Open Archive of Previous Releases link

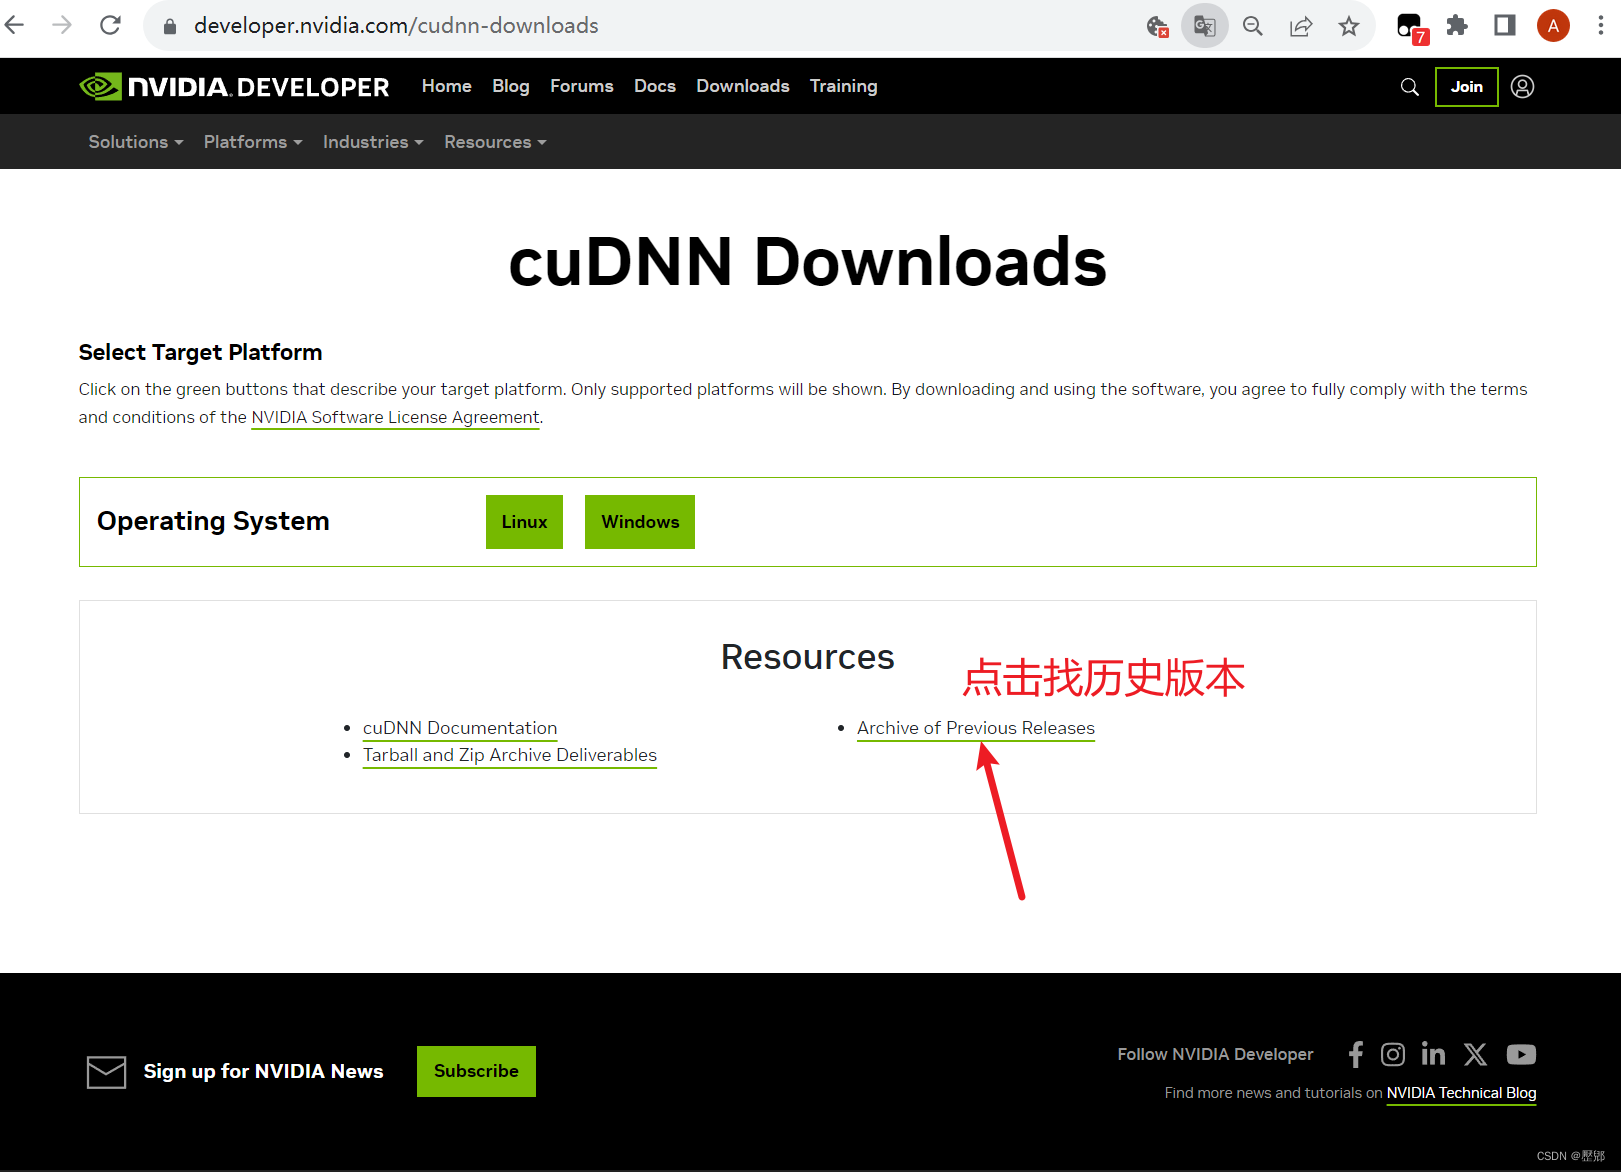point(975,728)
